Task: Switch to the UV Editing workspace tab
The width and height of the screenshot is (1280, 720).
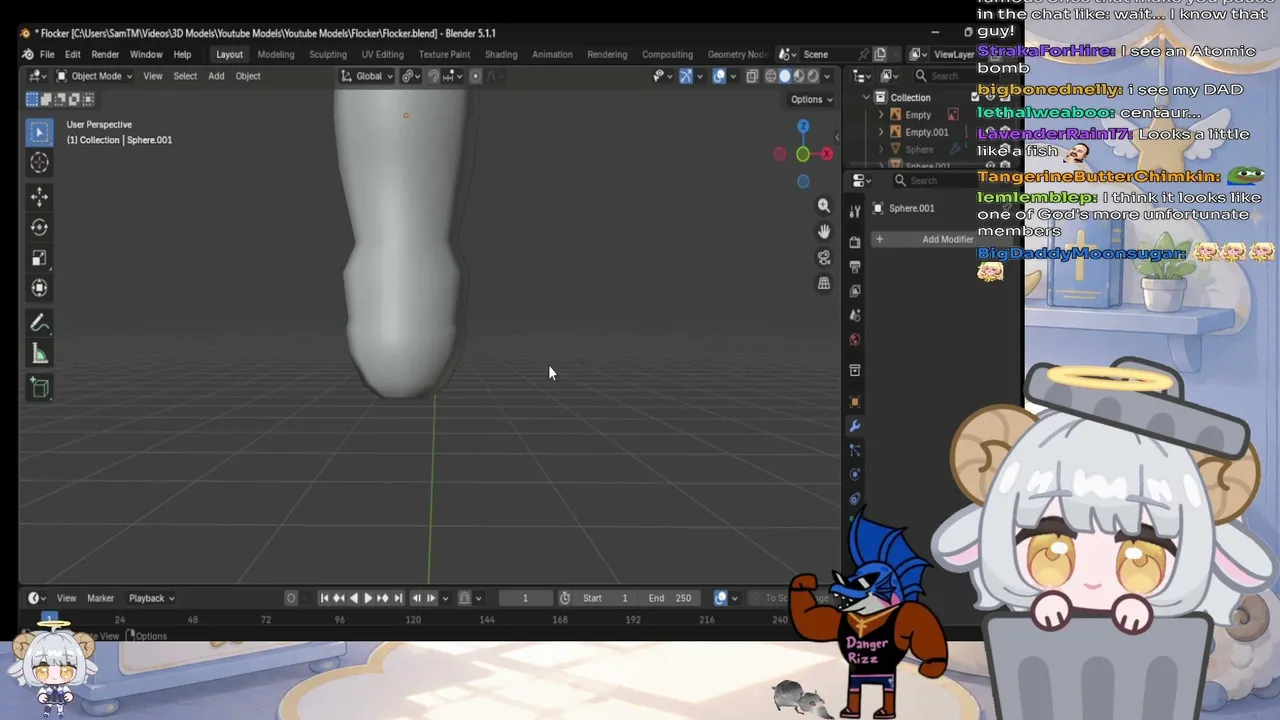Action: [383, 54]
